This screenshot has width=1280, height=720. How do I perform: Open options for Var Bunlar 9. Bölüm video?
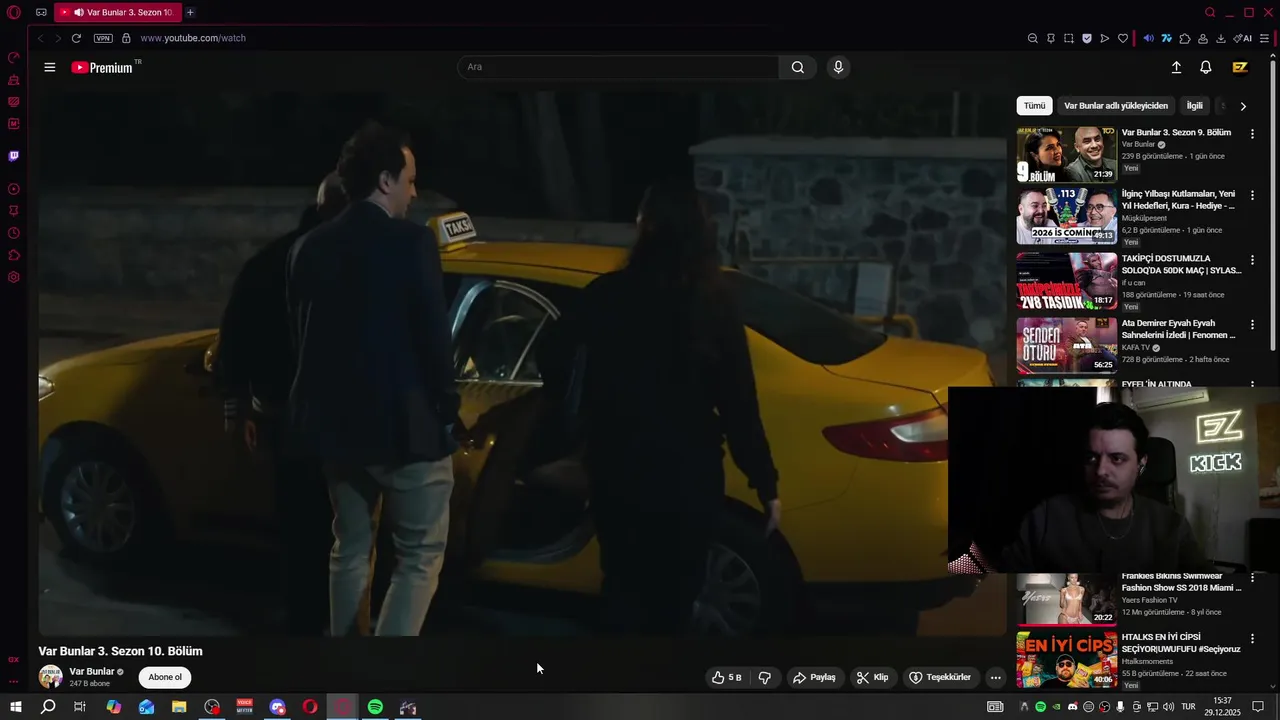coord(1252,134)
